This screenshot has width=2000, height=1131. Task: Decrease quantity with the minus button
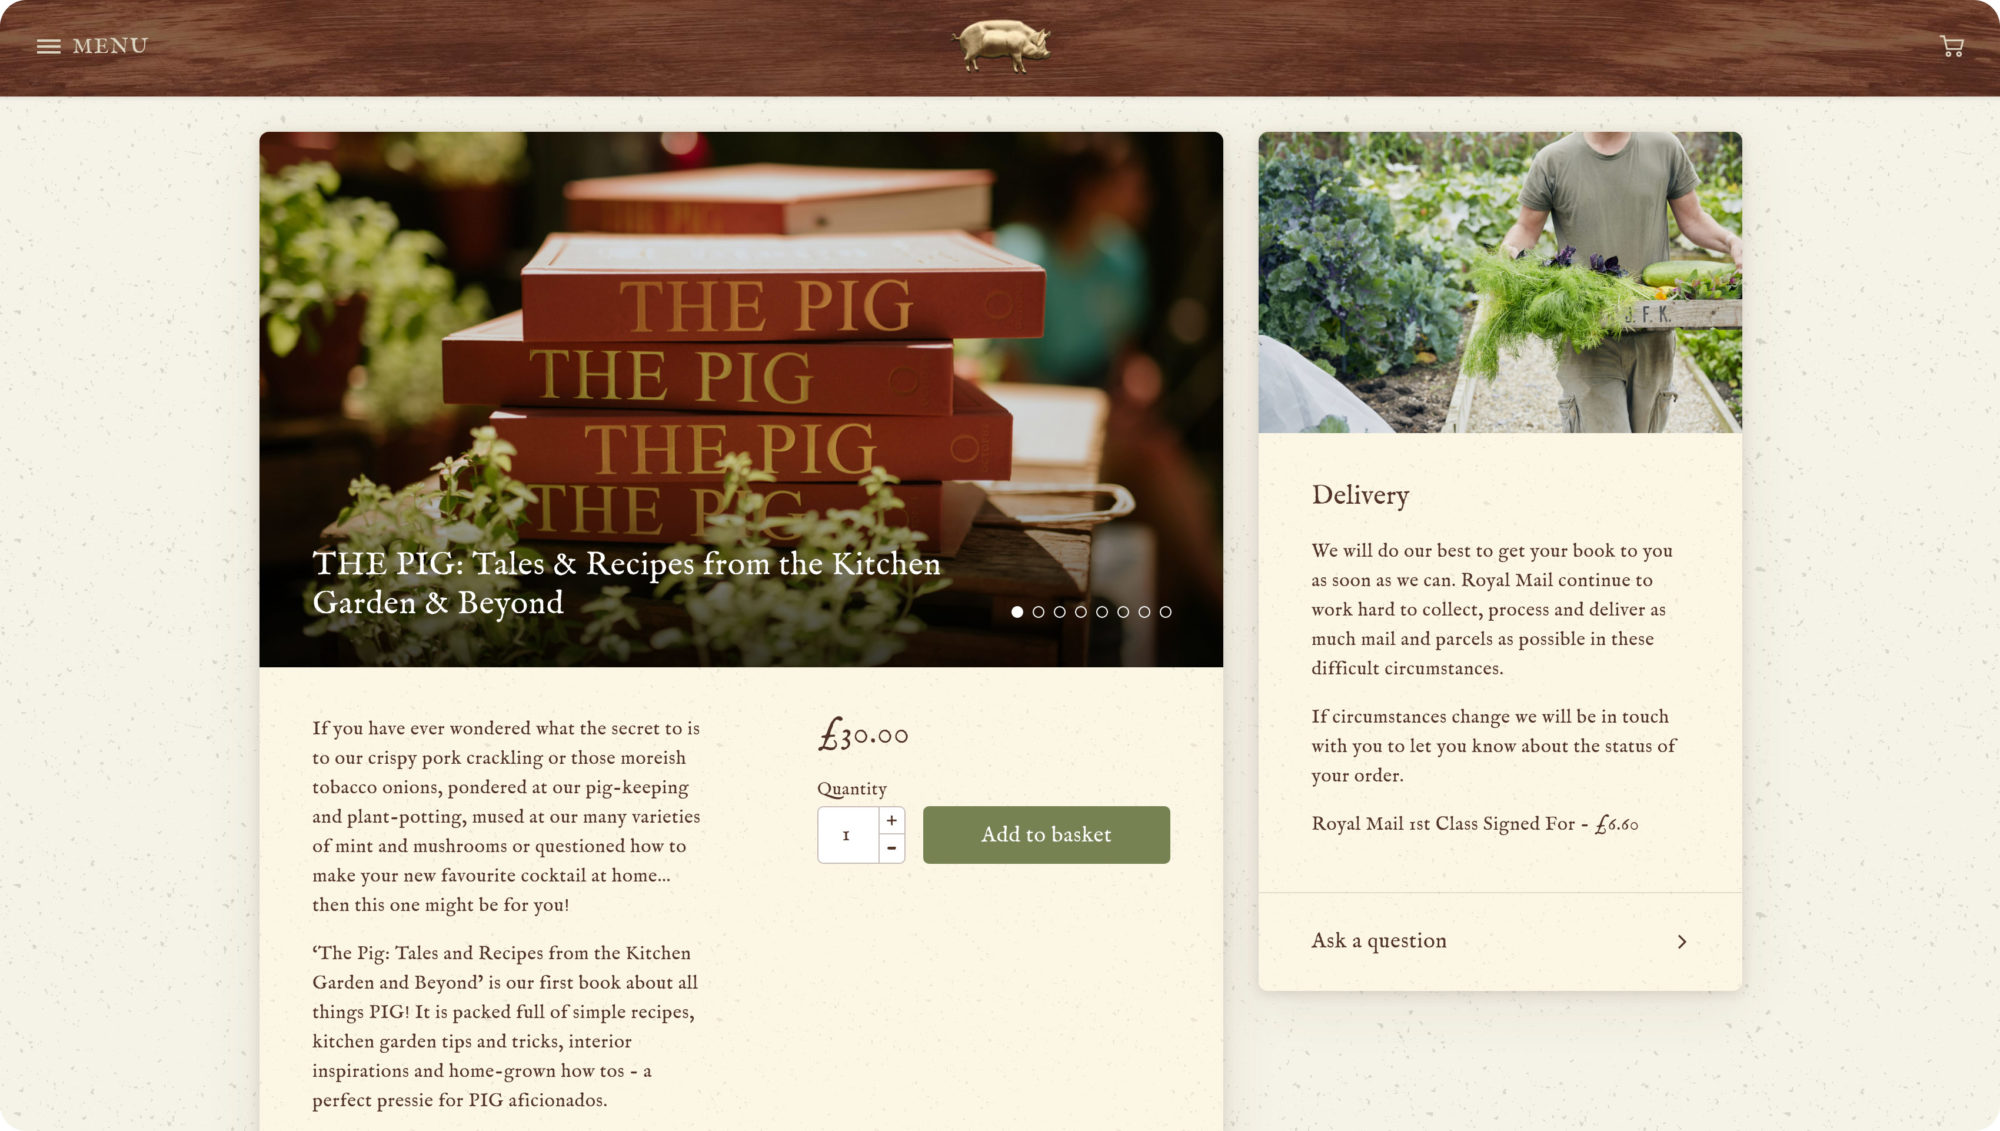tap(891, 848)
